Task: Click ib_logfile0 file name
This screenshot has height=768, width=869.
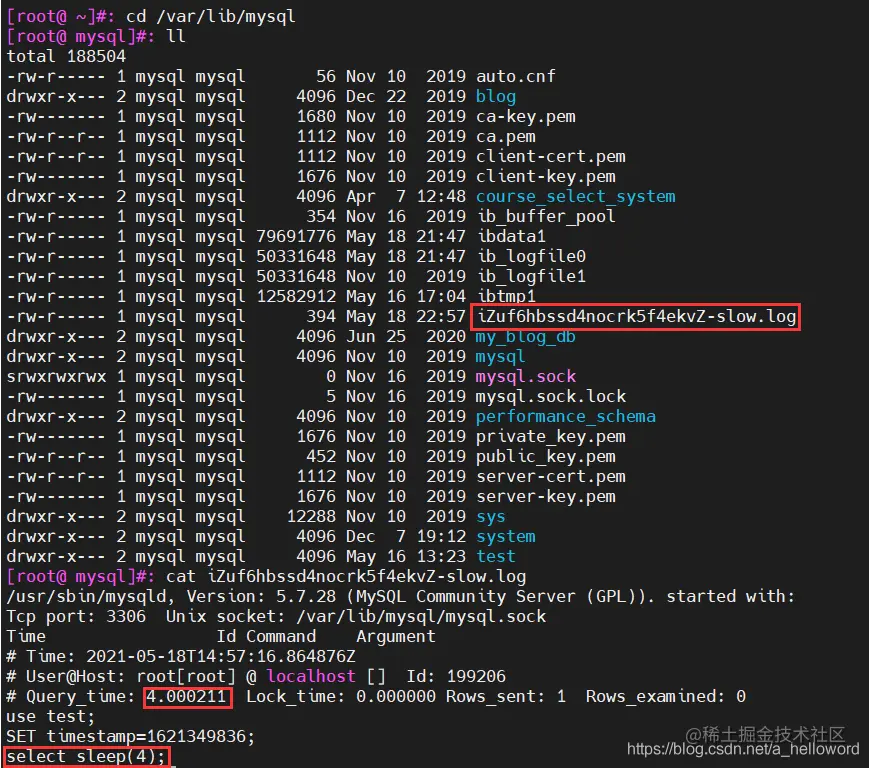Action: (x=530, y=257)
